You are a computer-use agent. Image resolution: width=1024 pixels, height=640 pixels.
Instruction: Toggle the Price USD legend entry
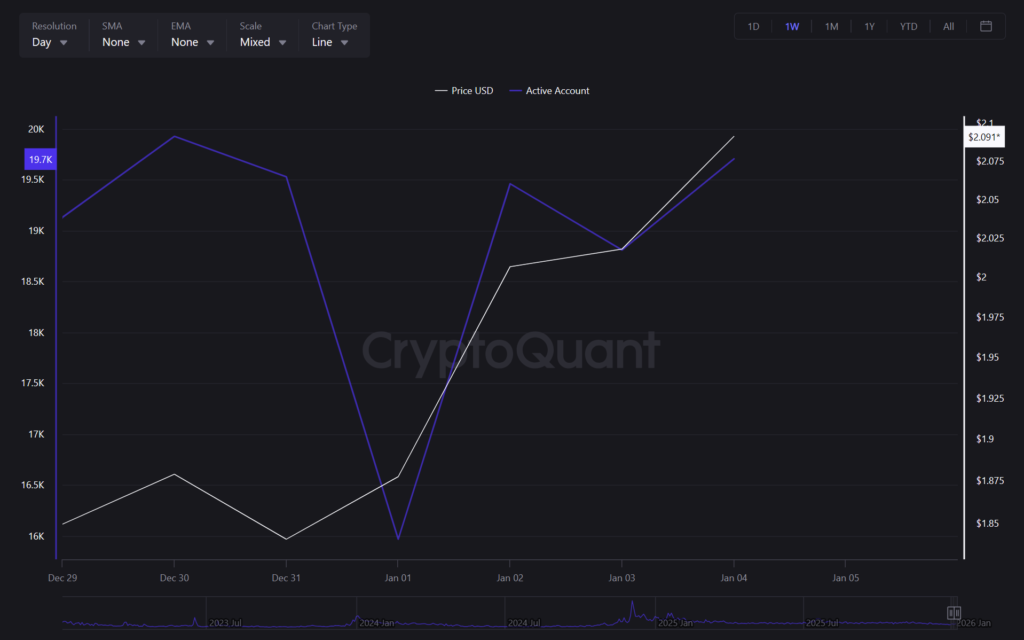tap(464, 90)
